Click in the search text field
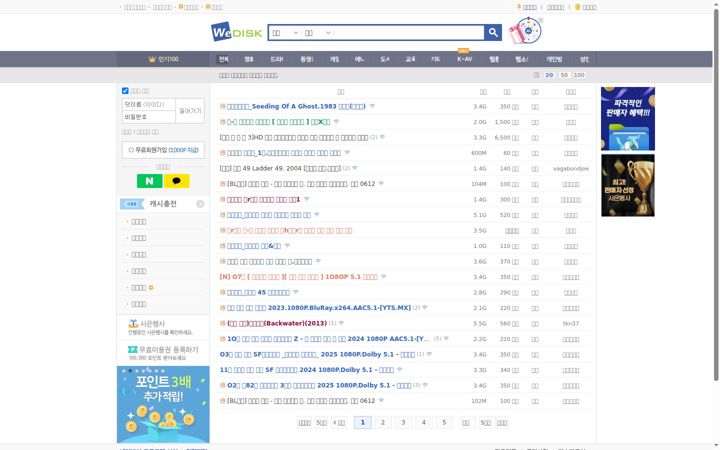The height and width of the screenshot is (450, 720). [409, 33]
